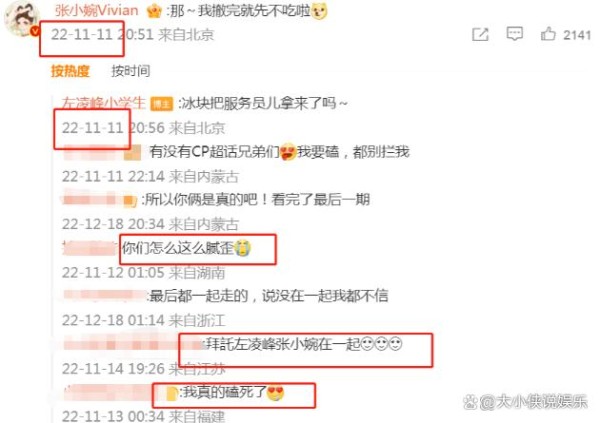
Task: Click the orange verified badge on the avatar
Action: (35, 31)
